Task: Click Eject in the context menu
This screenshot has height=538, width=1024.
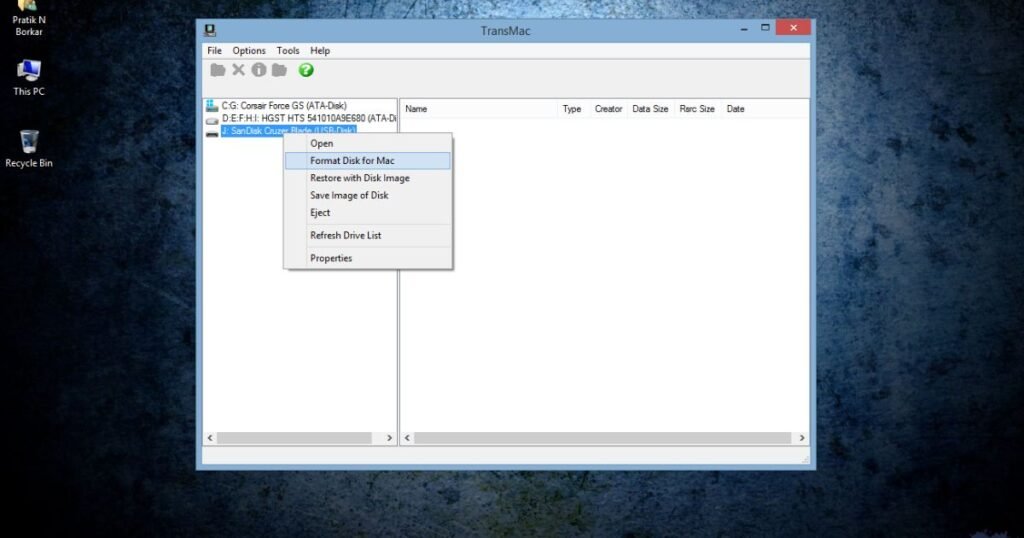Action: [x=320, y=213]
